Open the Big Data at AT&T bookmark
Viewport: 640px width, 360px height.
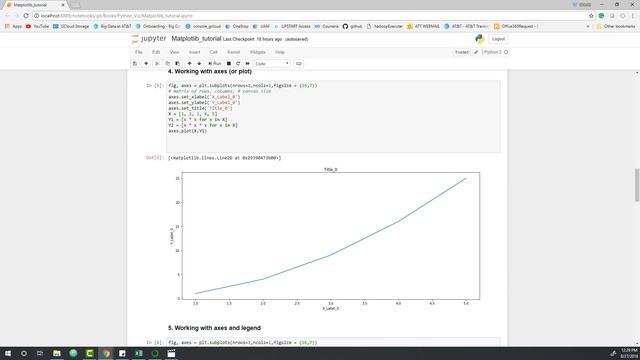point(112,26)
